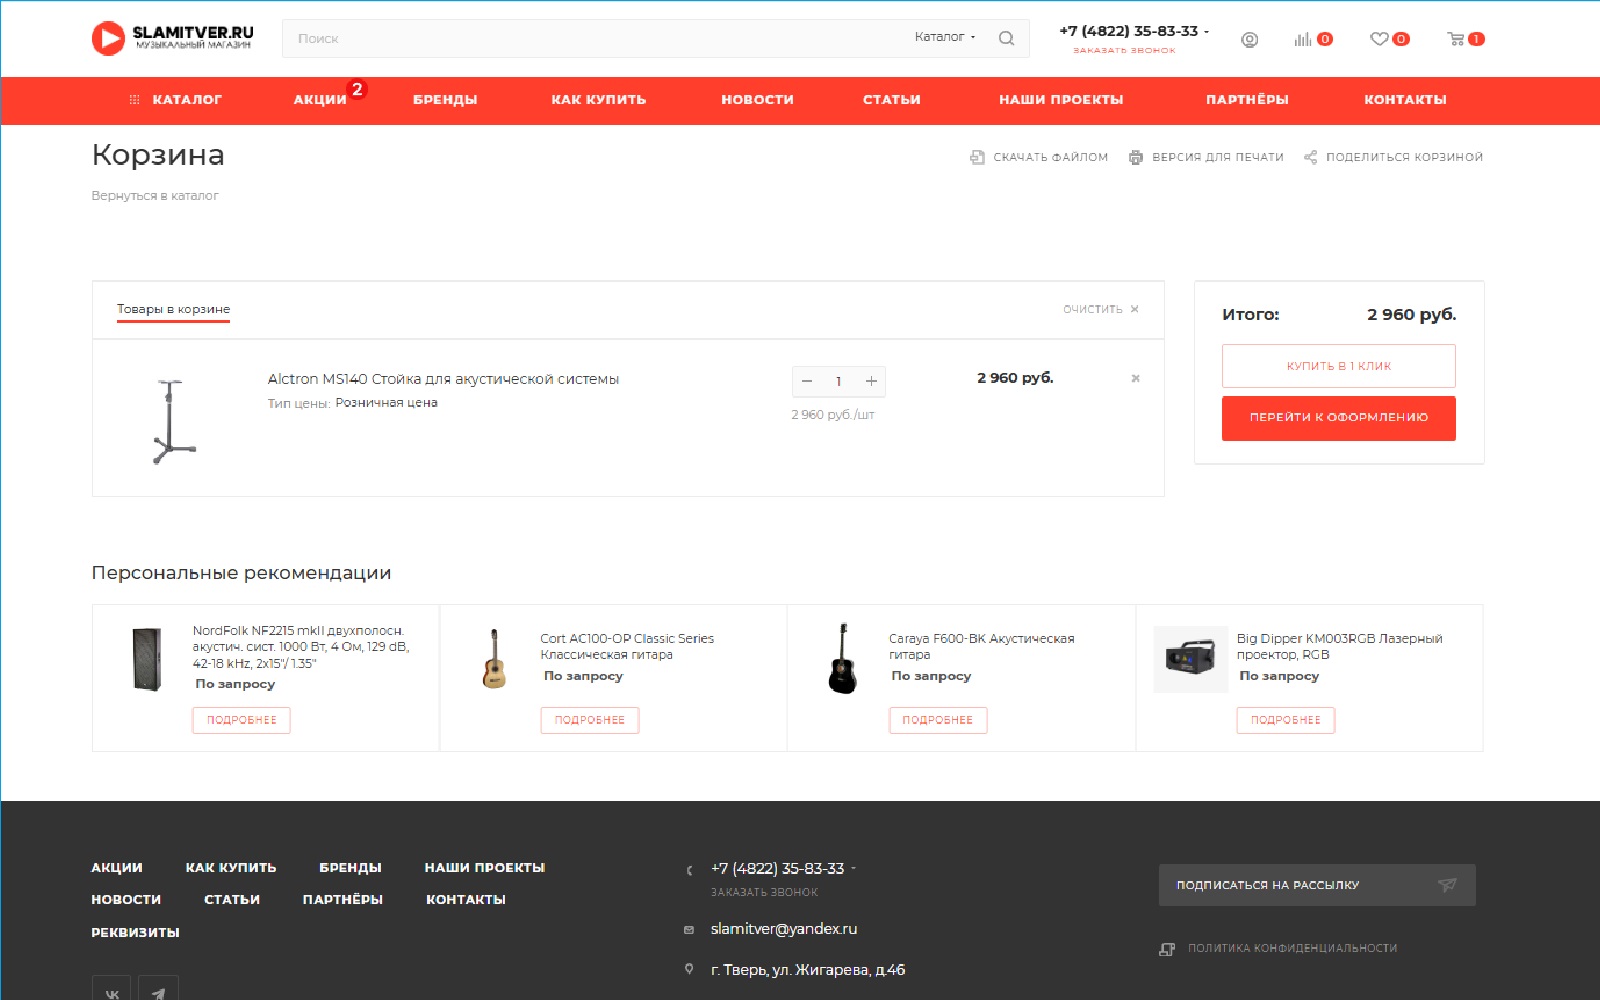
Task: Click Версия для печати link
Action: click(x=1217, y=158)
